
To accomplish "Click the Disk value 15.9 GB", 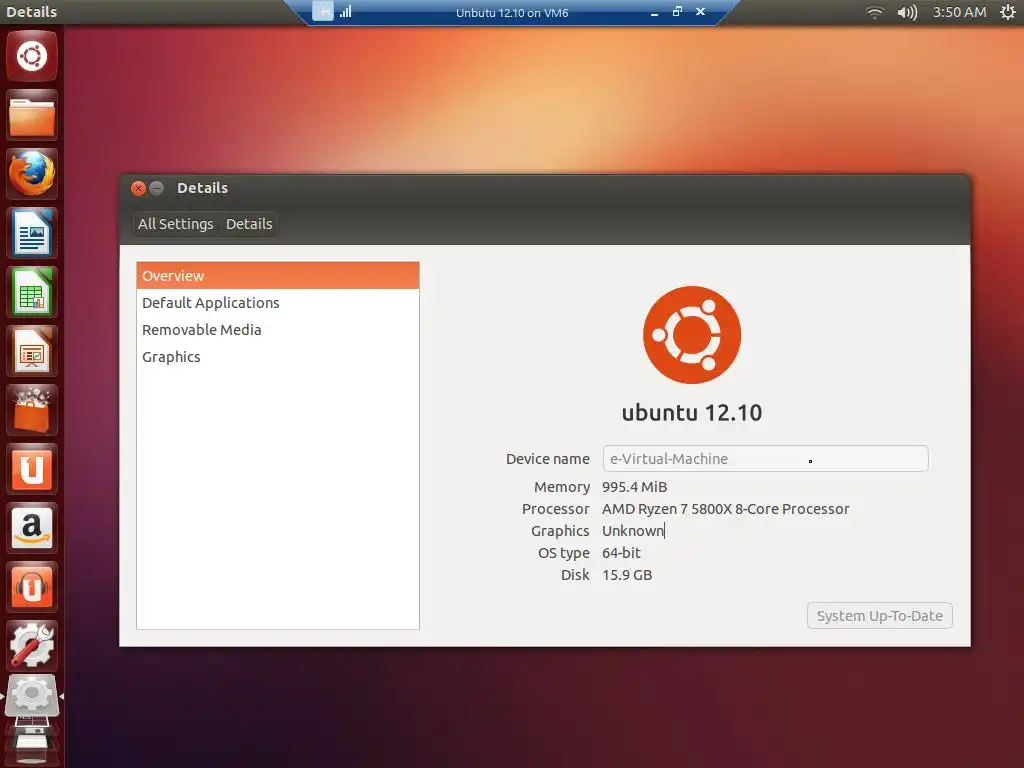I will pos(627,575).
